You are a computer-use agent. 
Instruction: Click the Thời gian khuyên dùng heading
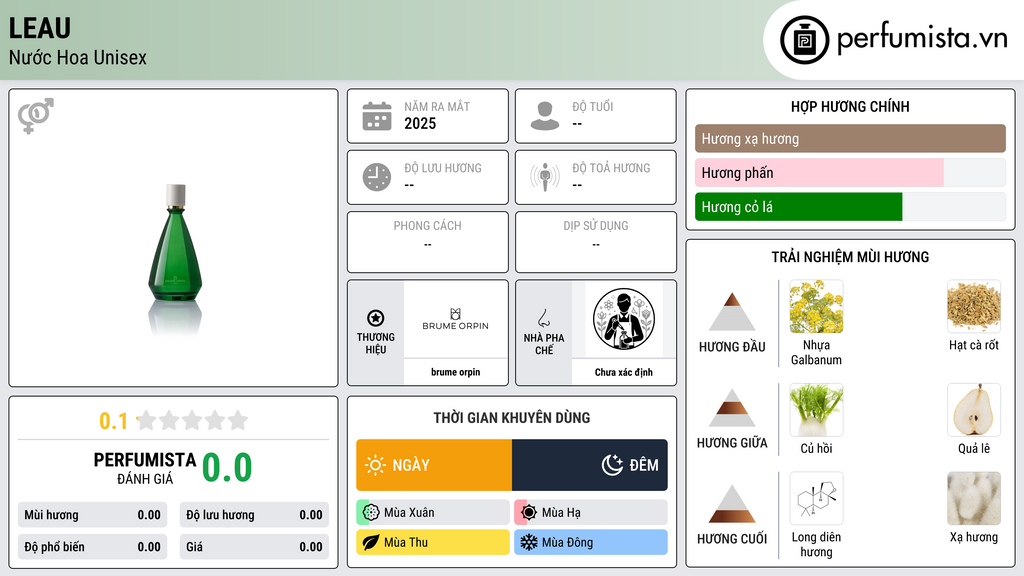point(512,418)
